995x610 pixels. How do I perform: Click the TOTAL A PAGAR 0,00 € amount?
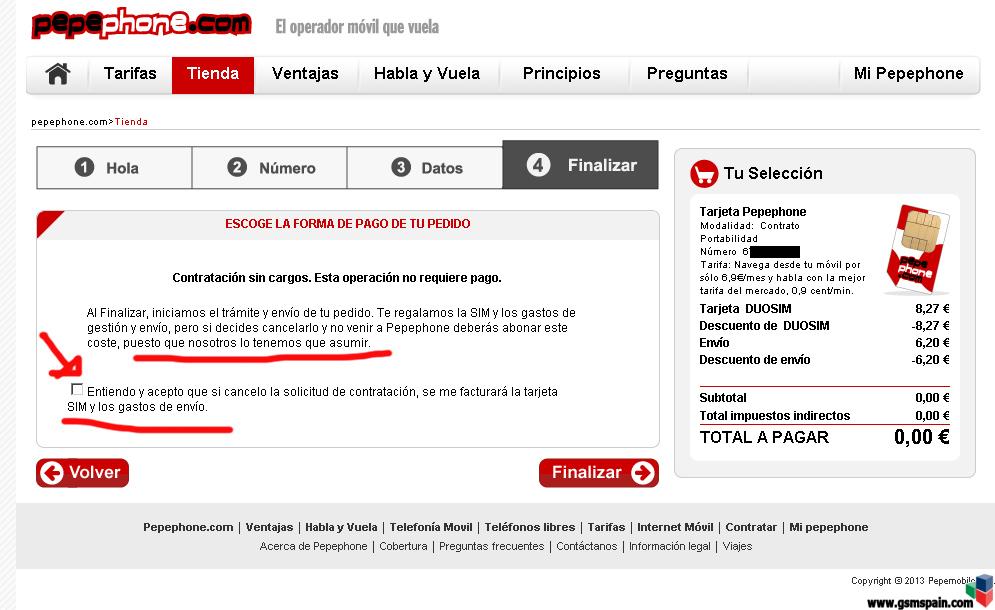point(921,437)
